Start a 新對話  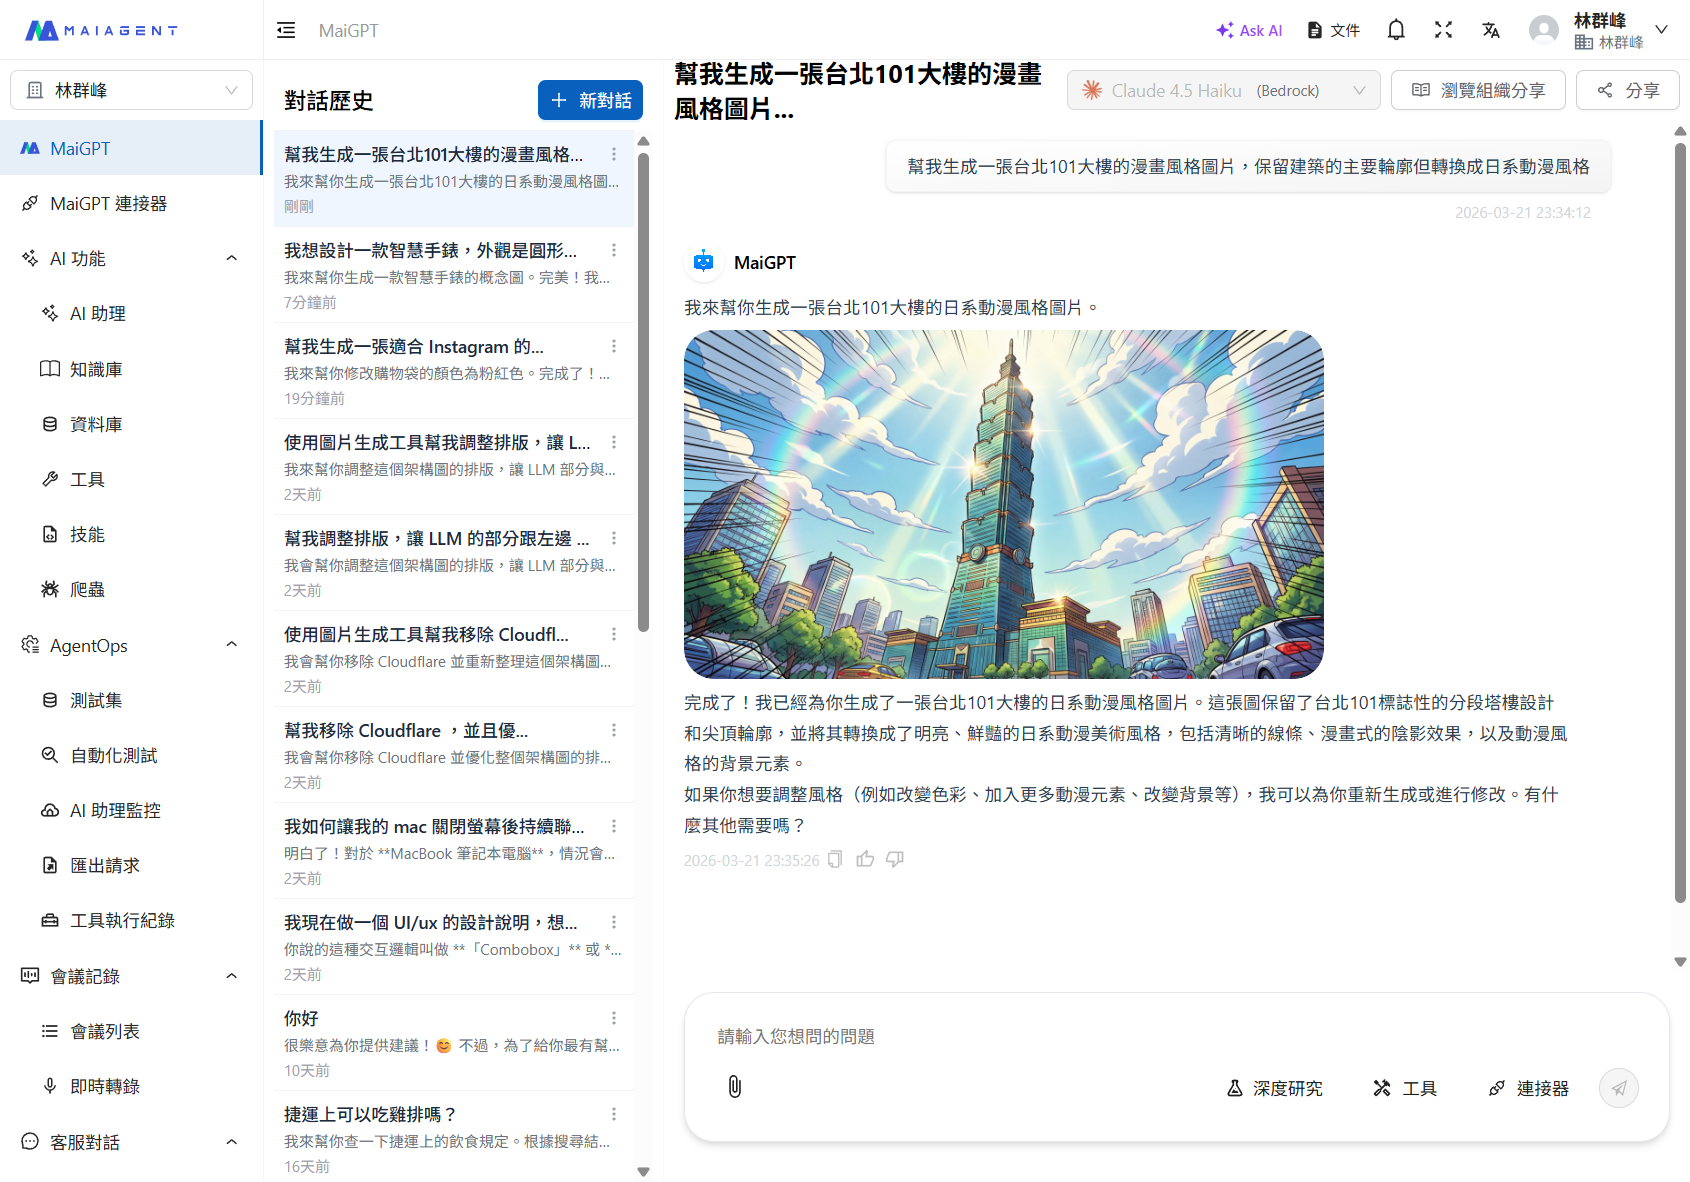tap(590, 100)
